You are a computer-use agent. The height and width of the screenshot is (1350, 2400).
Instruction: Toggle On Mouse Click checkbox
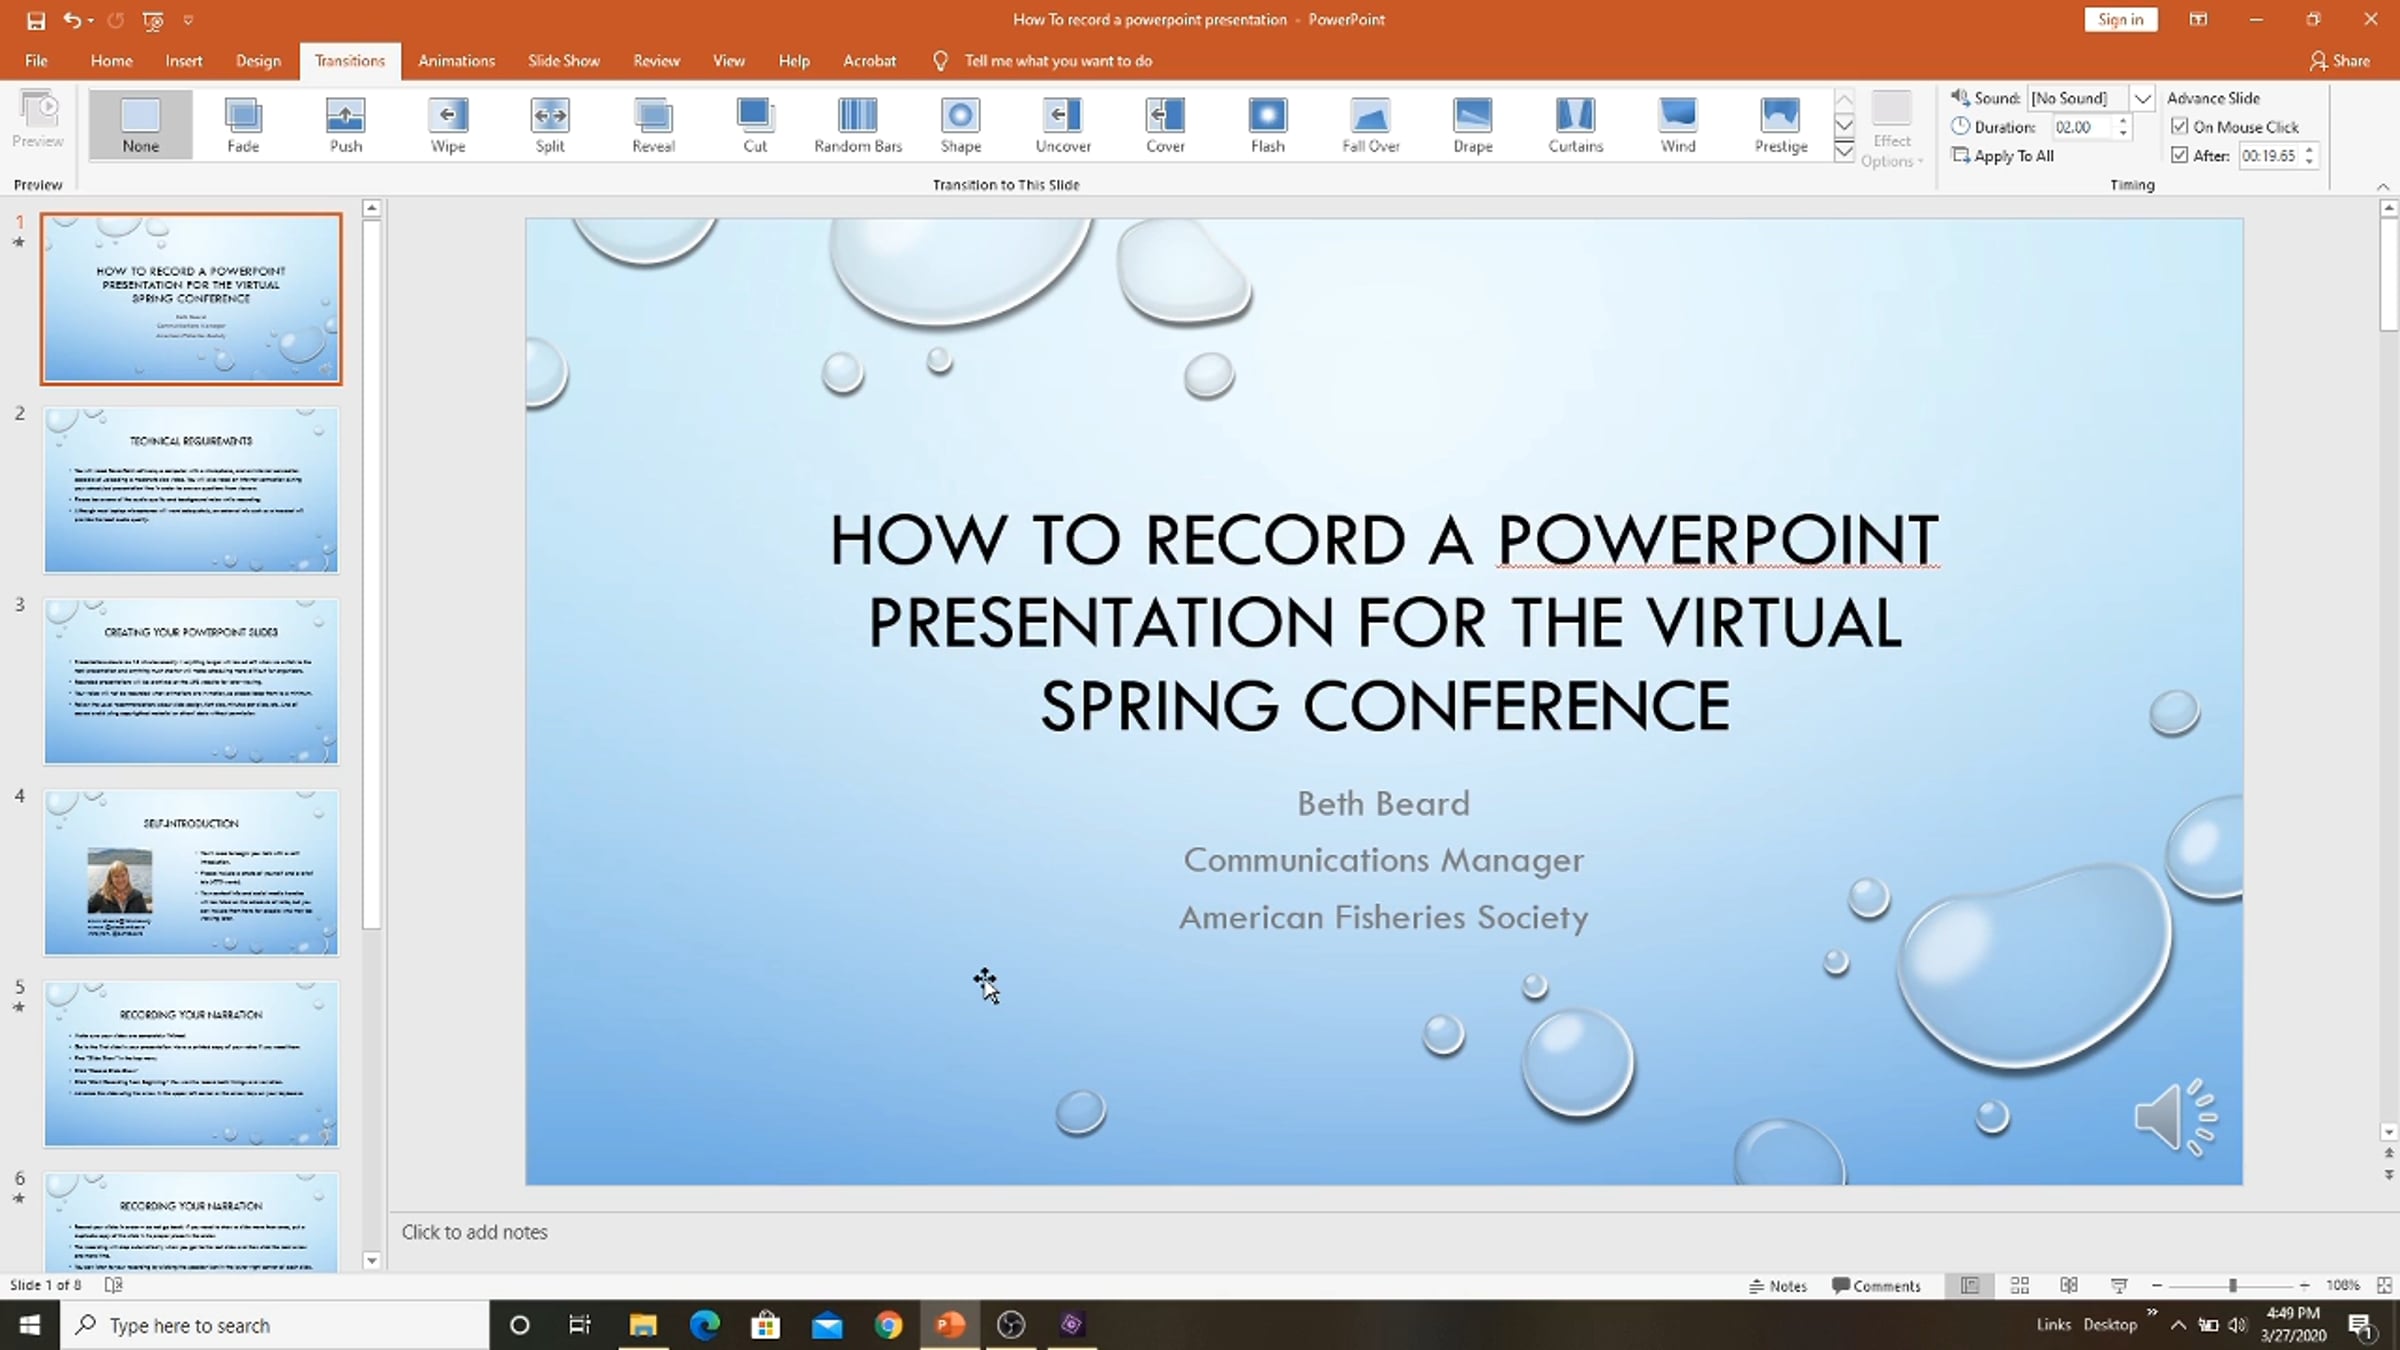2179,127
